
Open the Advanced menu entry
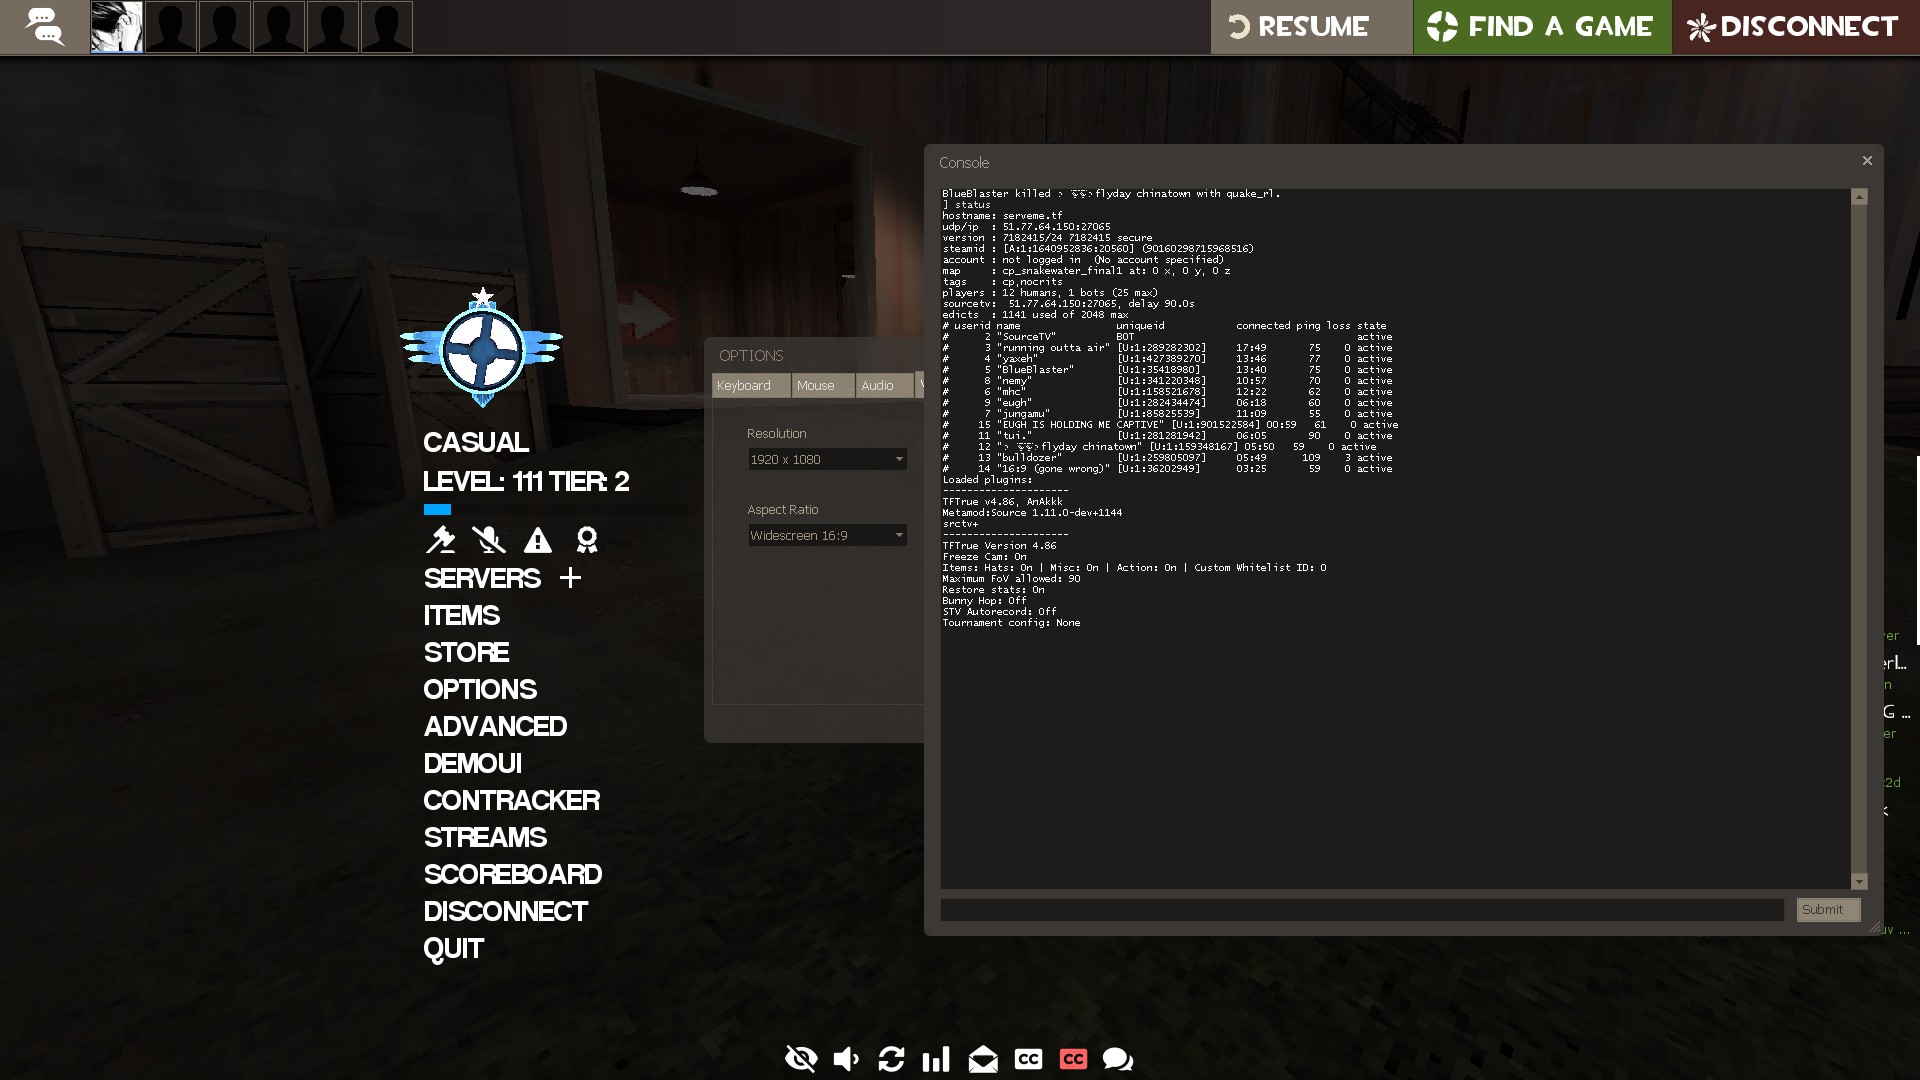point(495,726)
